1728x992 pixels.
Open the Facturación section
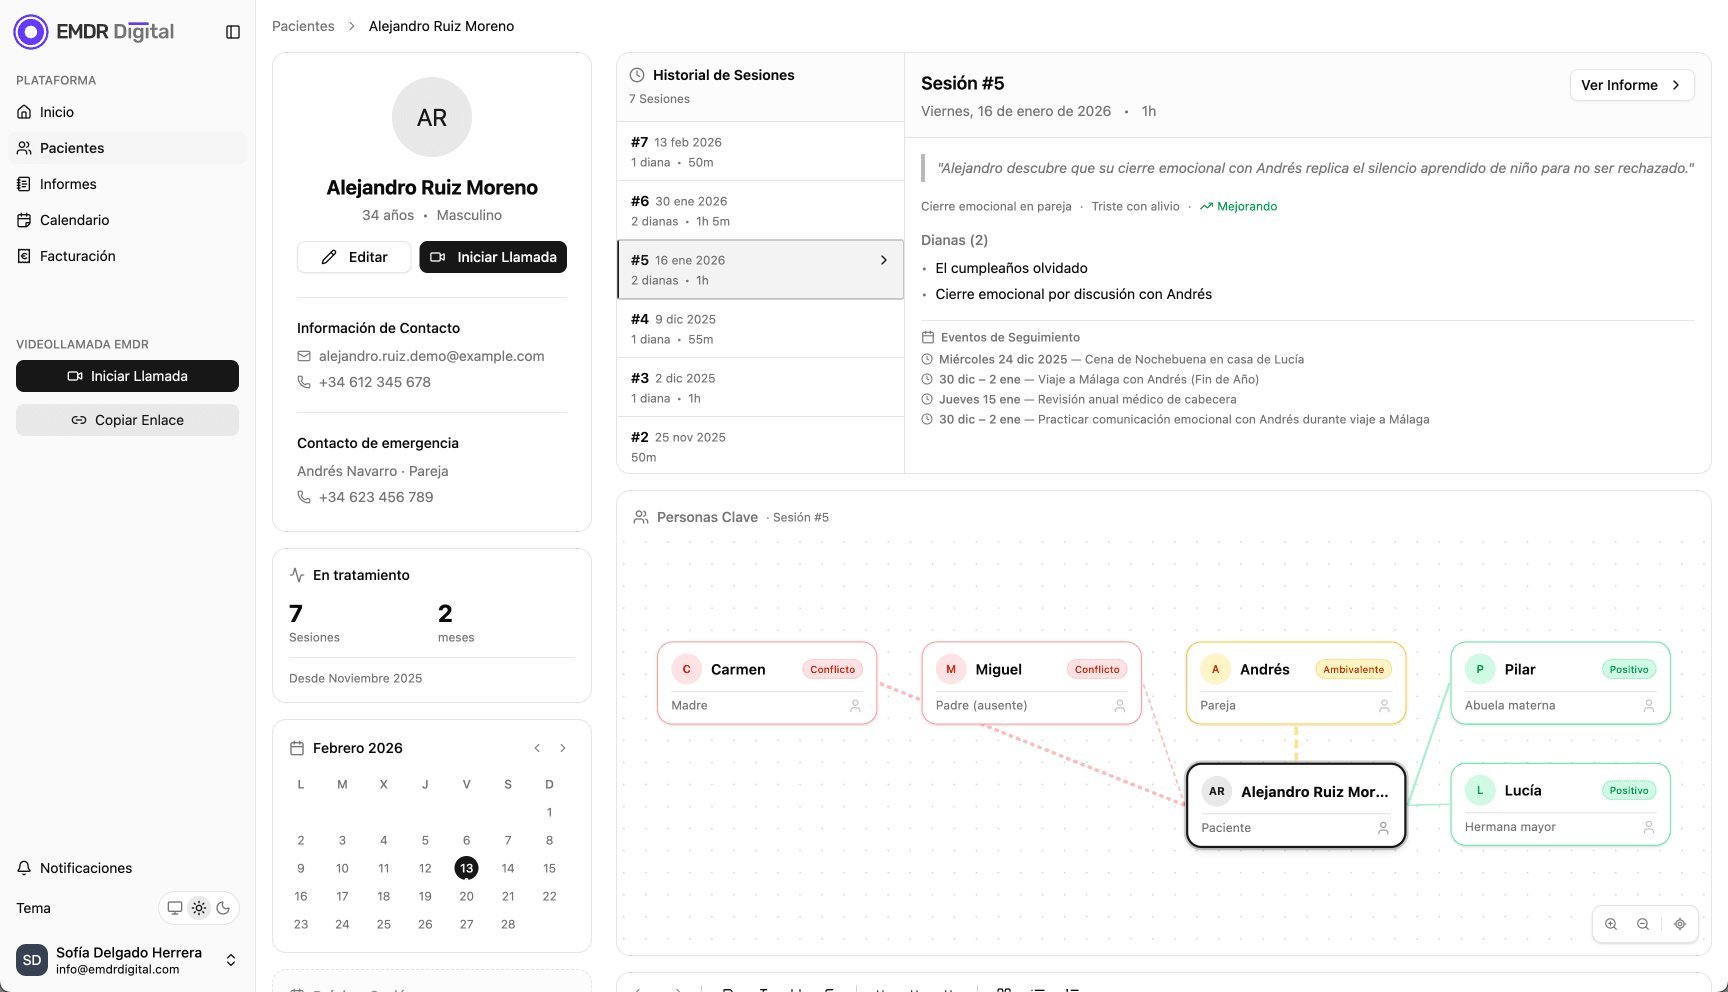point(75,256)
